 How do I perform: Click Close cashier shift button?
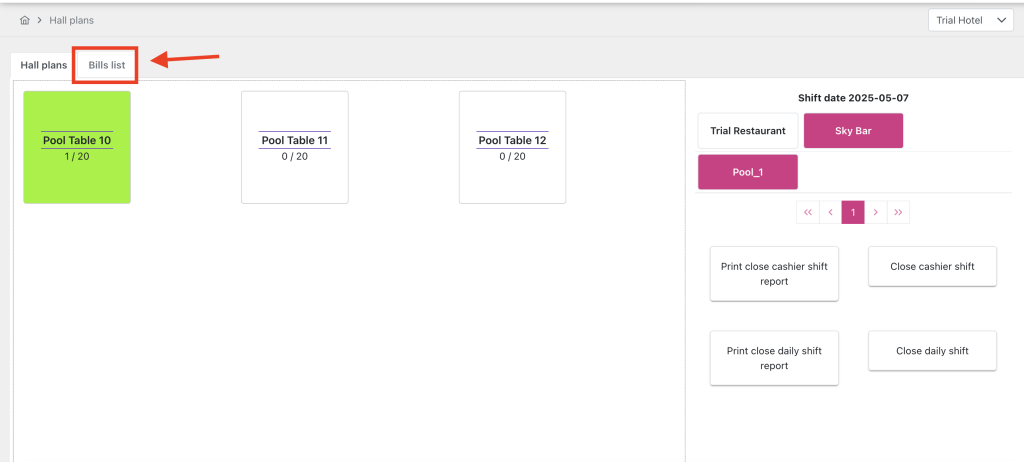932,267
